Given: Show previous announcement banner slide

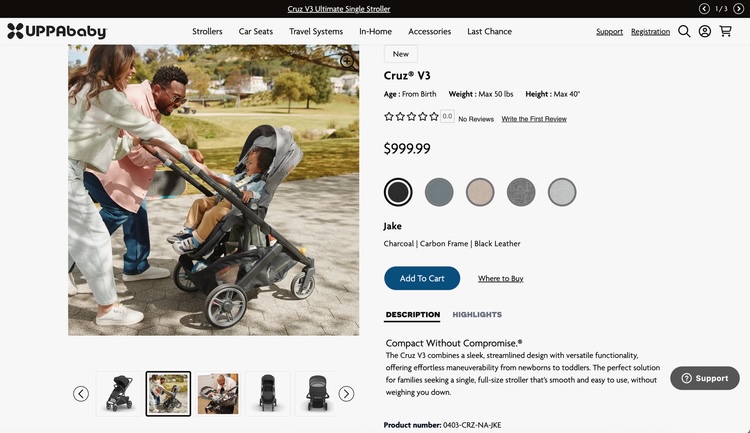Looking at the screenshot, I should 704,9.
